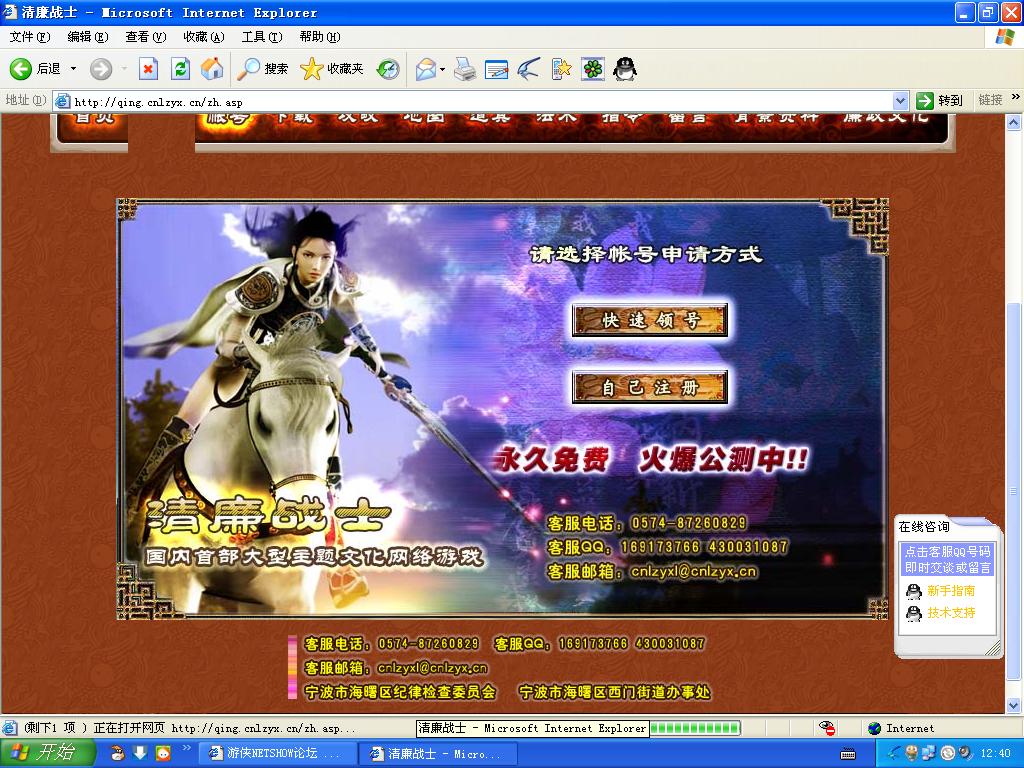Click the Internet zone globe in status bar
1024x768 pixels.
pyautogui.click(x=874, y=728)
